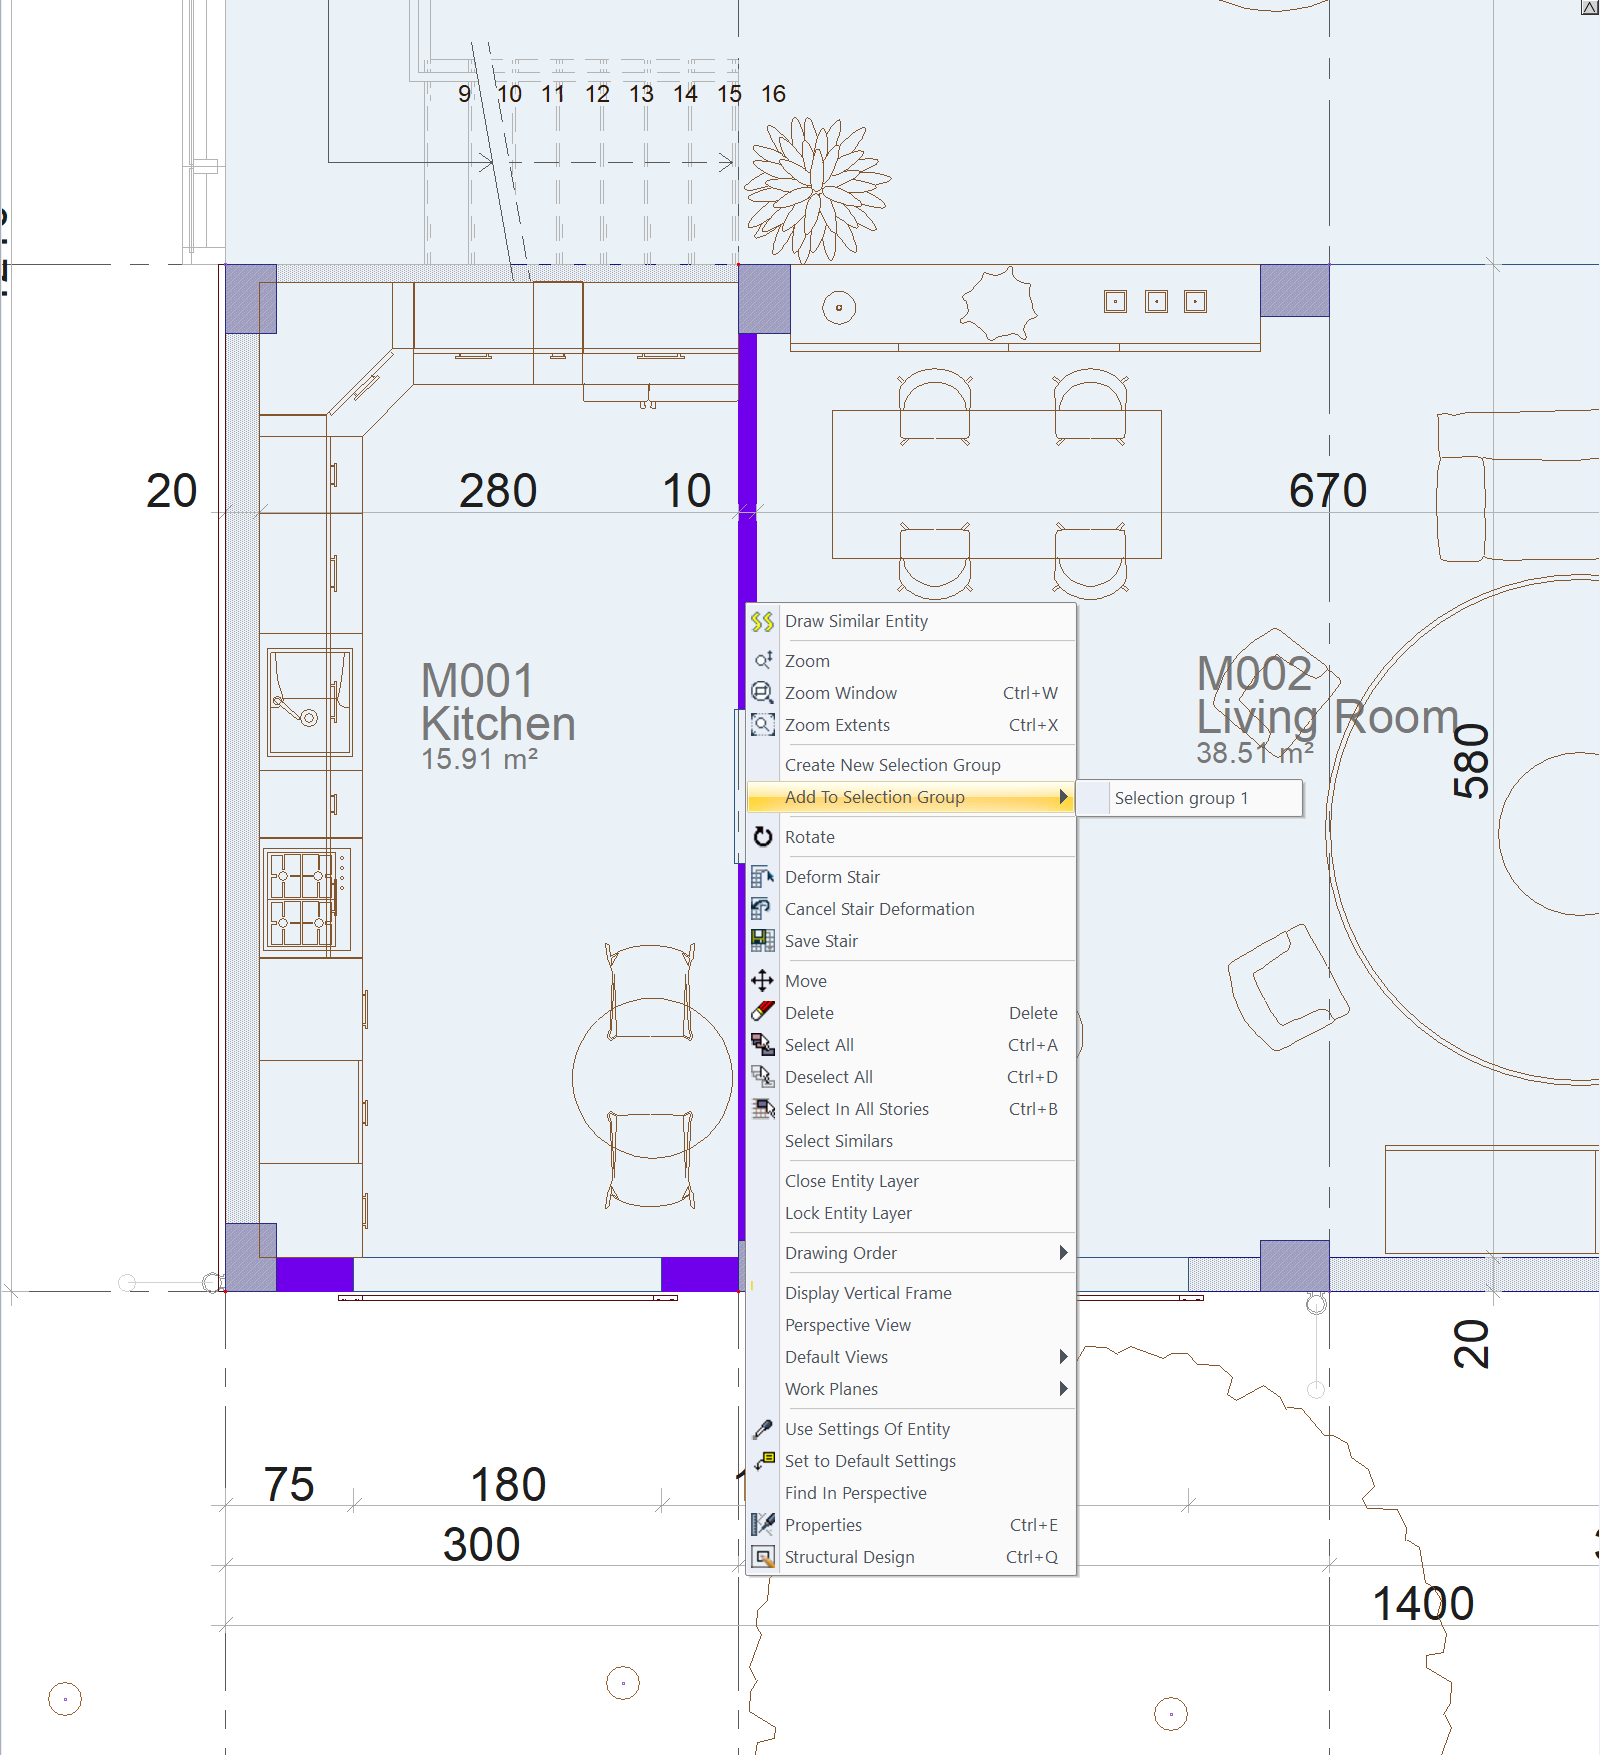Switch to Perspective View
Image resolution: width=1600 pixels, height=1755 pixels.
[x=911, y=1325]
